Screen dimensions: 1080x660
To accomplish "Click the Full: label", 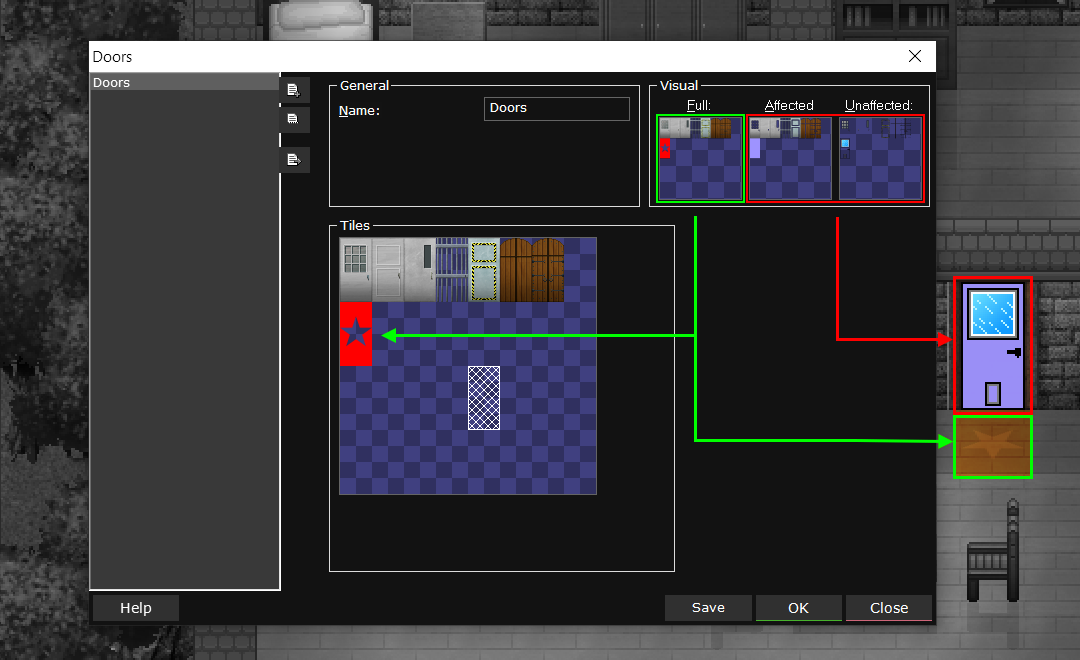I will click(698, 105).
